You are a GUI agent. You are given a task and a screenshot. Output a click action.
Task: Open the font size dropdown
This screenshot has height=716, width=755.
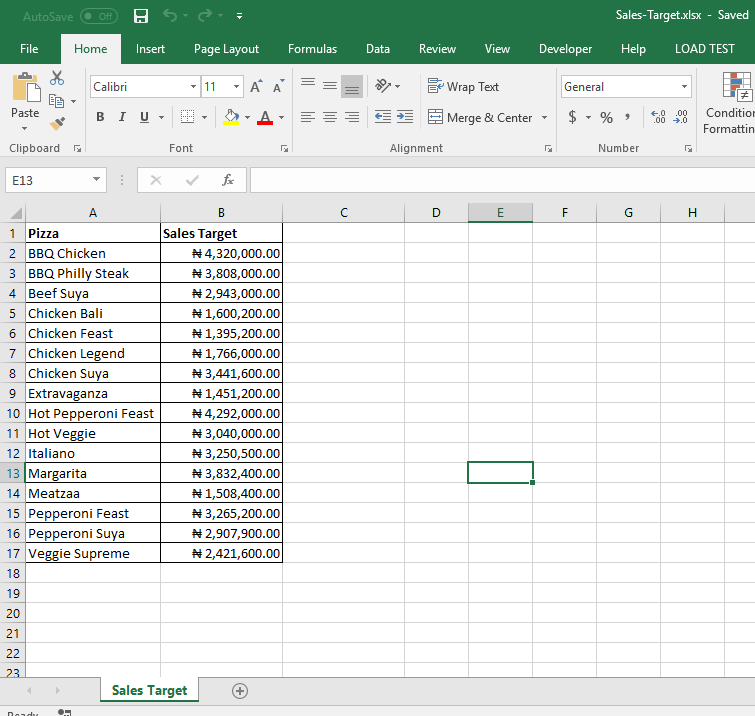pos(236,87)
